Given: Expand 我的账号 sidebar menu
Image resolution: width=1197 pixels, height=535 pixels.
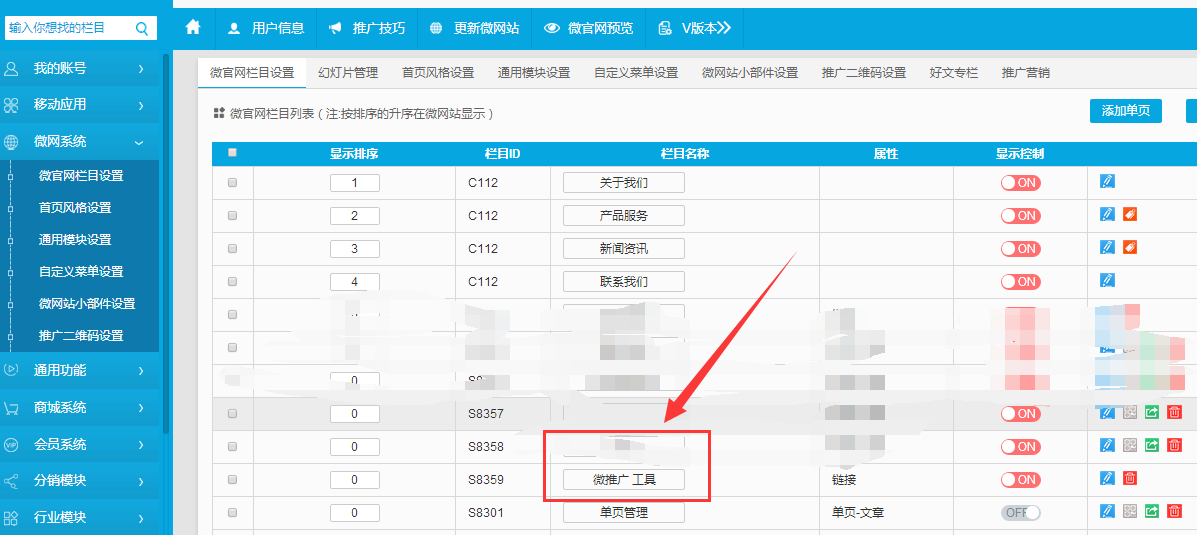Looking at the screenshot, I should coord(80,68).
